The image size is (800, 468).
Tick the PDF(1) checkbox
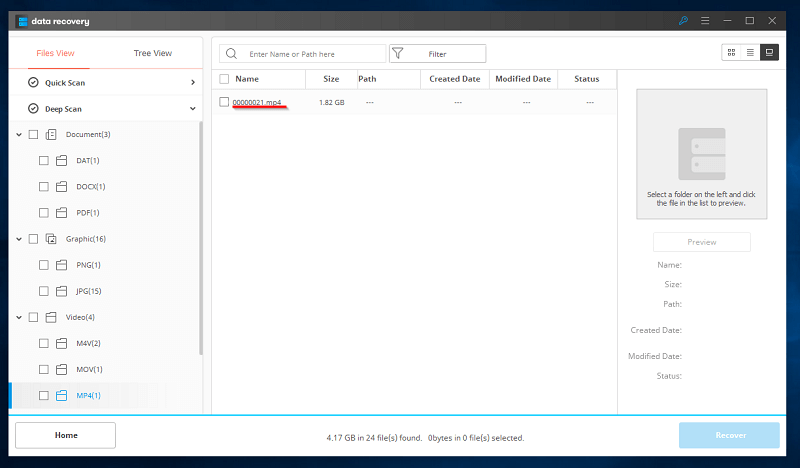pos(44,213)
